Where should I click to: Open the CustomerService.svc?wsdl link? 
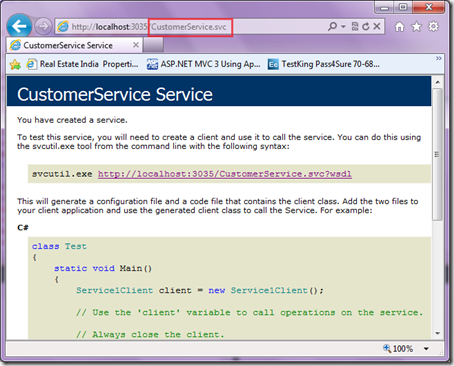[225, 174]
